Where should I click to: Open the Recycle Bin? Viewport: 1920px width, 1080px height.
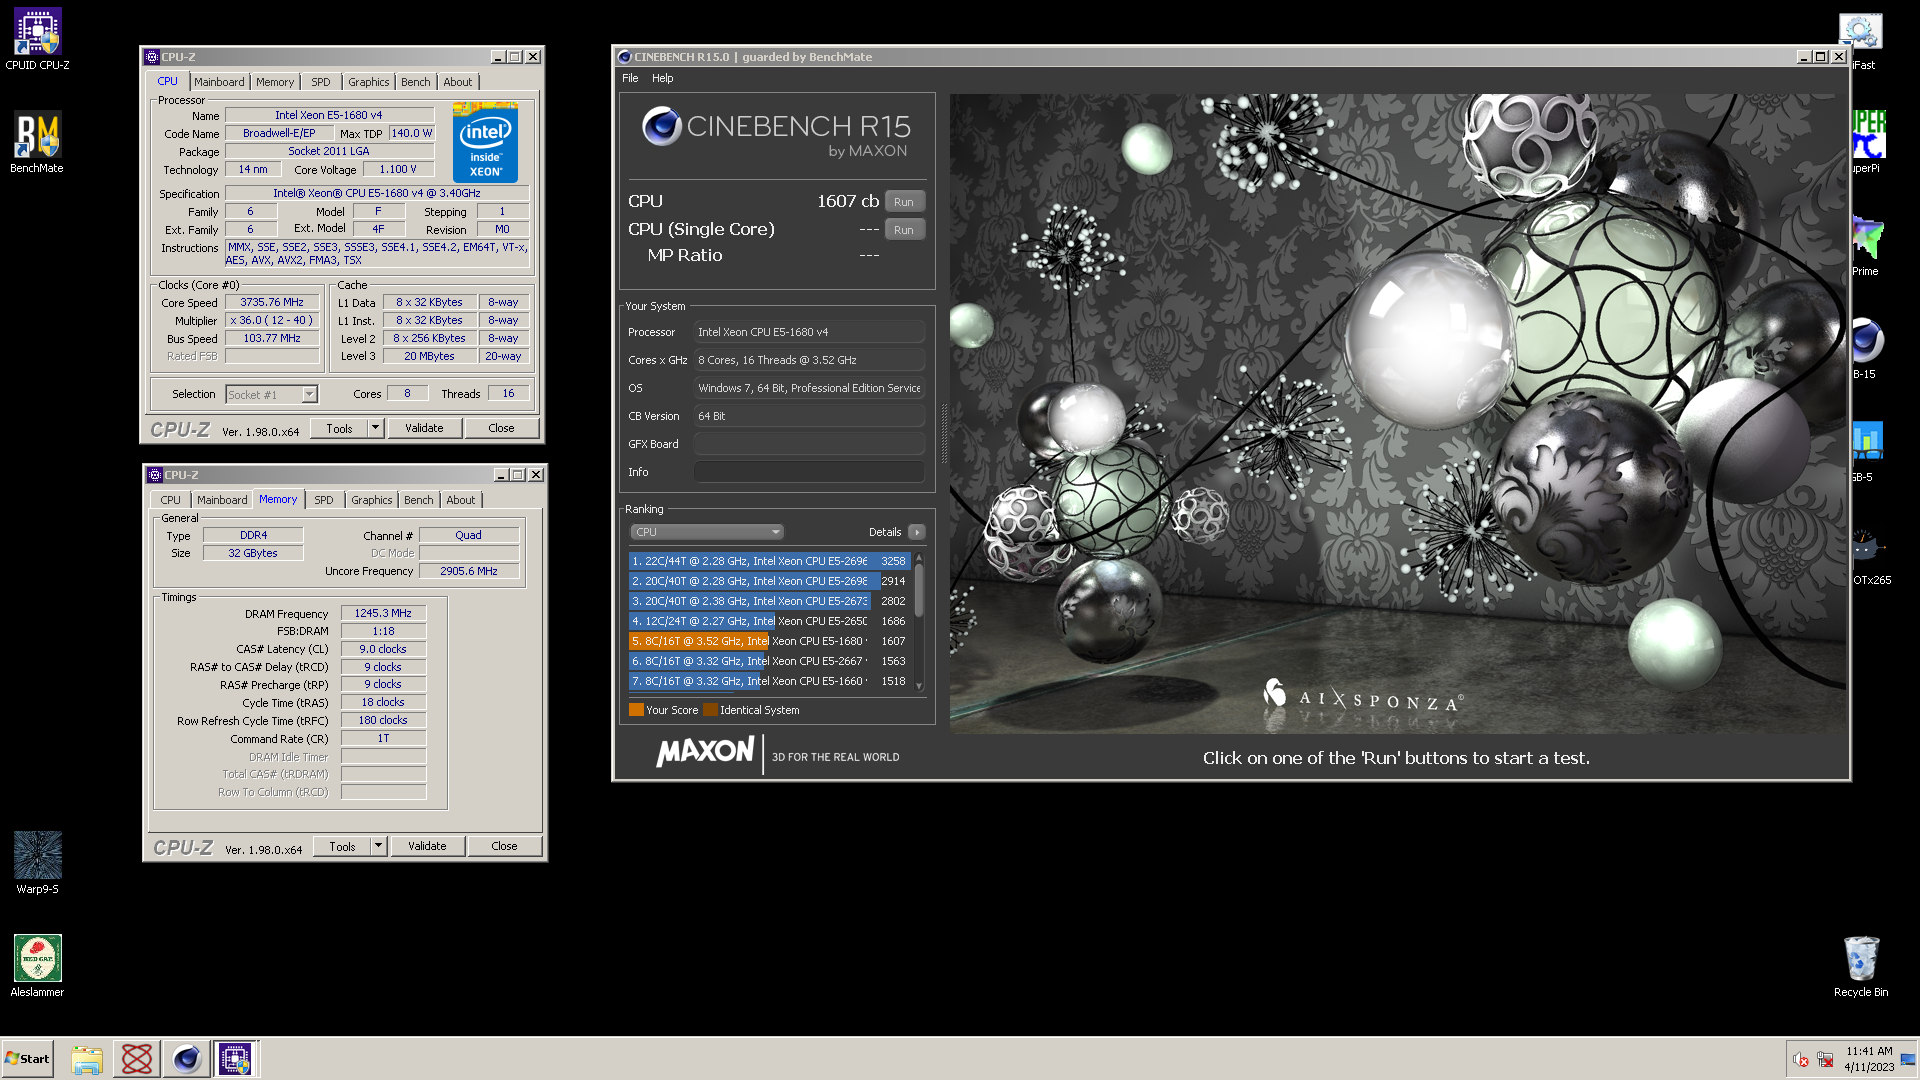[x=1861, y=965]
